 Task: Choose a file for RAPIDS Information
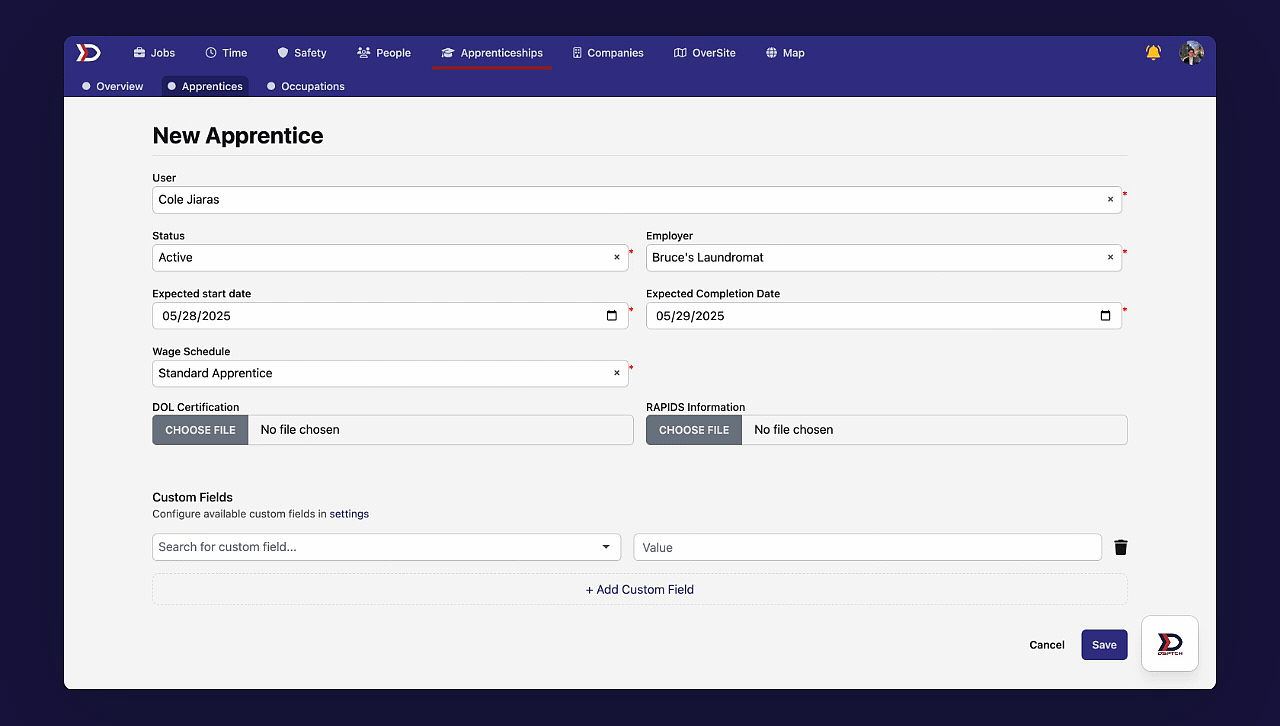(694, 430)
